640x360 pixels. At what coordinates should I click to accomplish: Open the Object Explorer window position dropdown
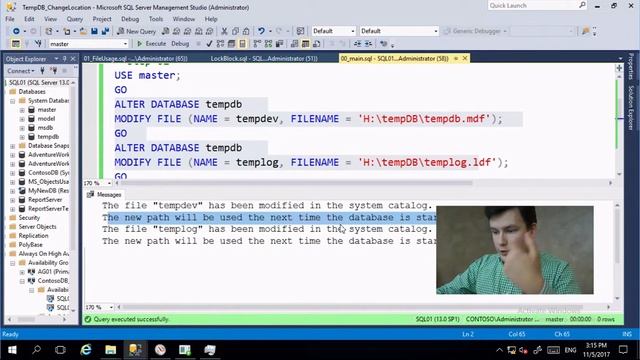56,59
